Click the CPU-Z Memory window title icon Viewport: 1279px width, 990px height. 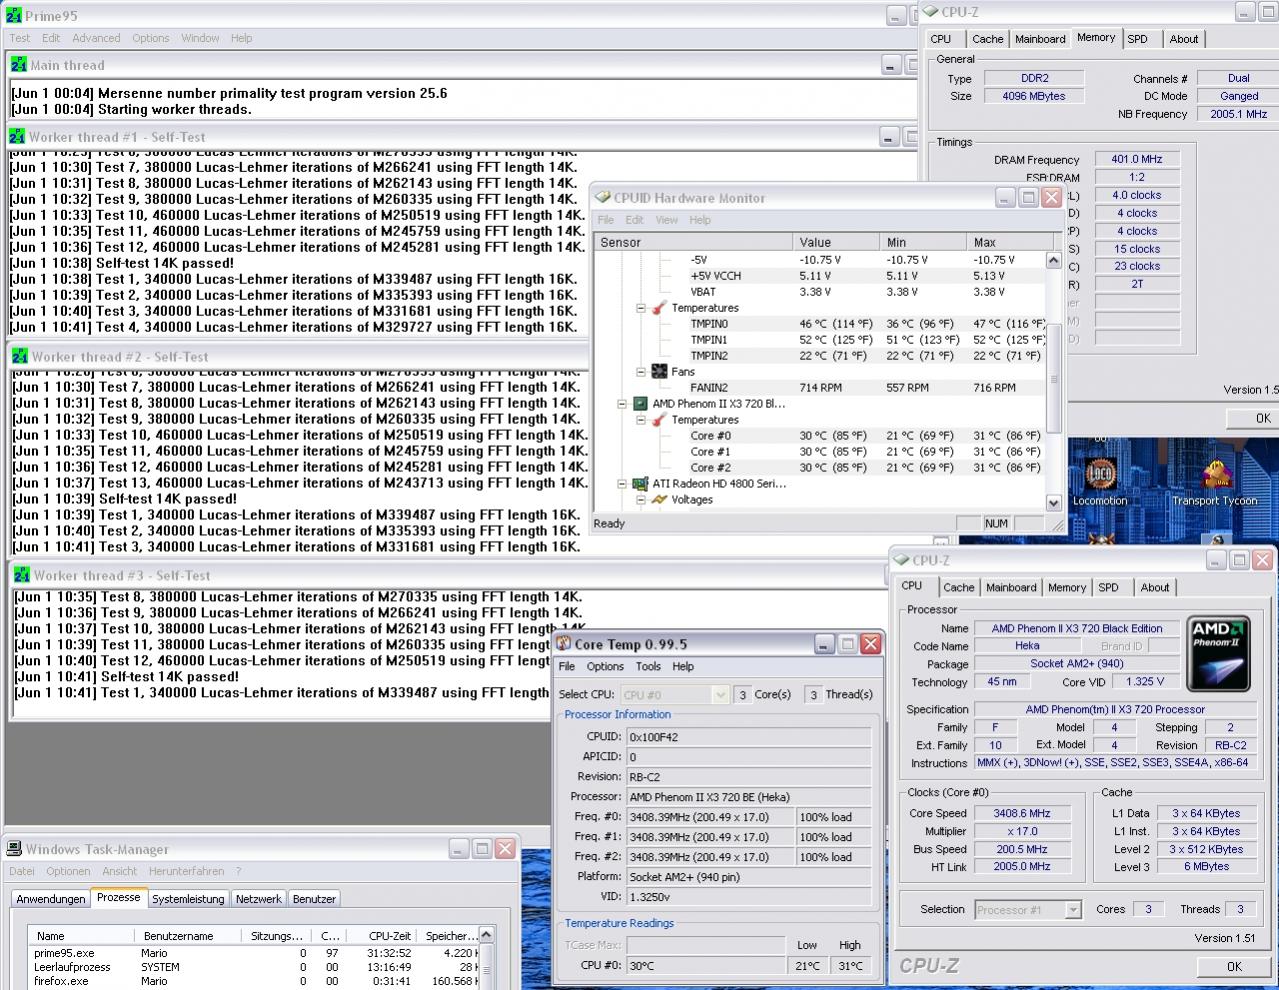(x=930, y=12)
